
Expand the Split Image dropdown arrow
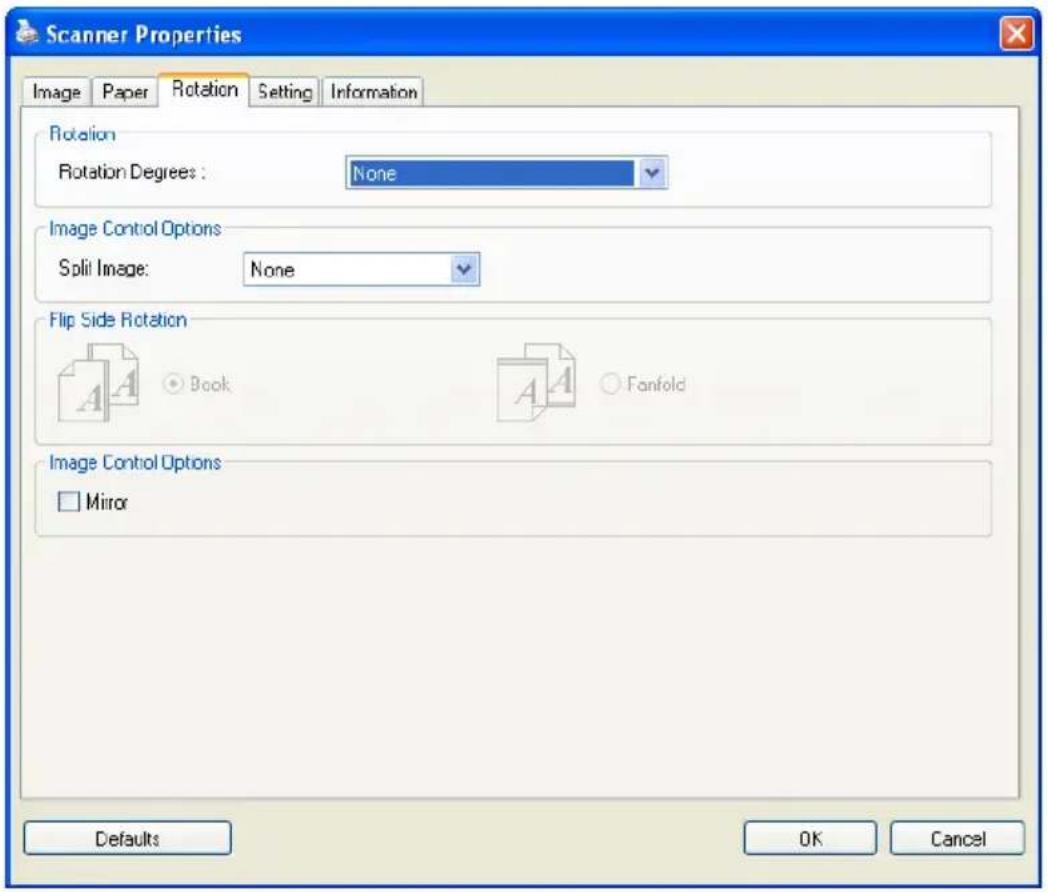click(465, 269)
